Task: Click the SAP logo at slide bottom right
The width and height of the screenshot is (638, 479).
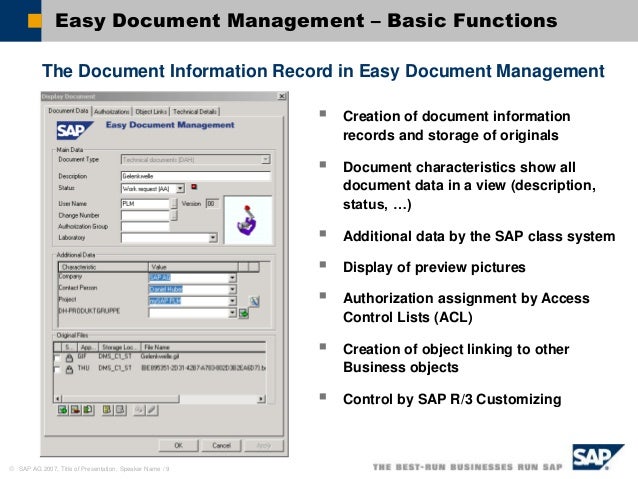Action: pyautogui.click(x=598, y=457)
